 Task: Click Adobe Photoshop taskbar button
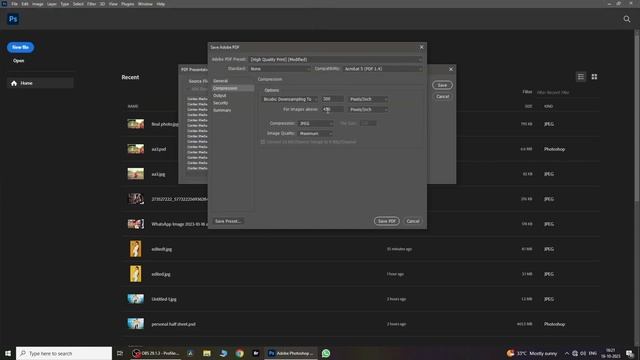point(291,353)
